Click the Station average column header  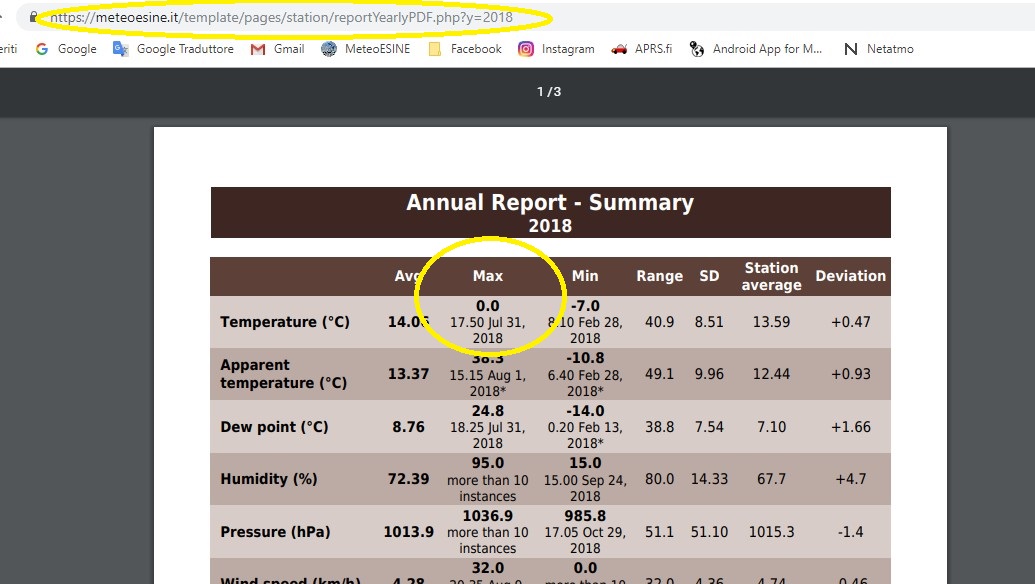[x=772, y=276]
